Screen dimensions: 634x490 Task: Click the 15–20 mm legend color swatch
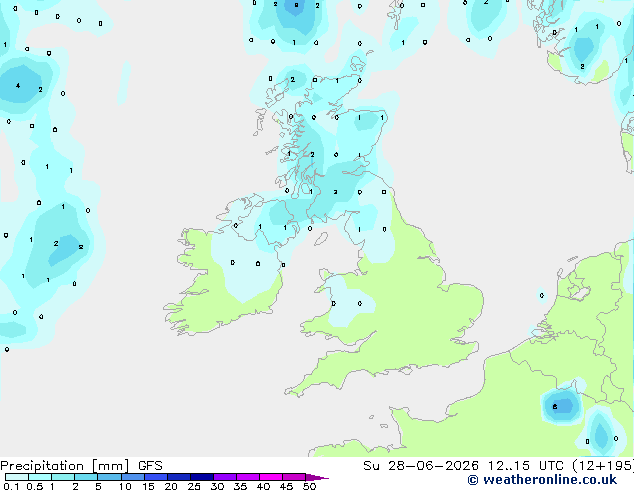click(156, 477)
